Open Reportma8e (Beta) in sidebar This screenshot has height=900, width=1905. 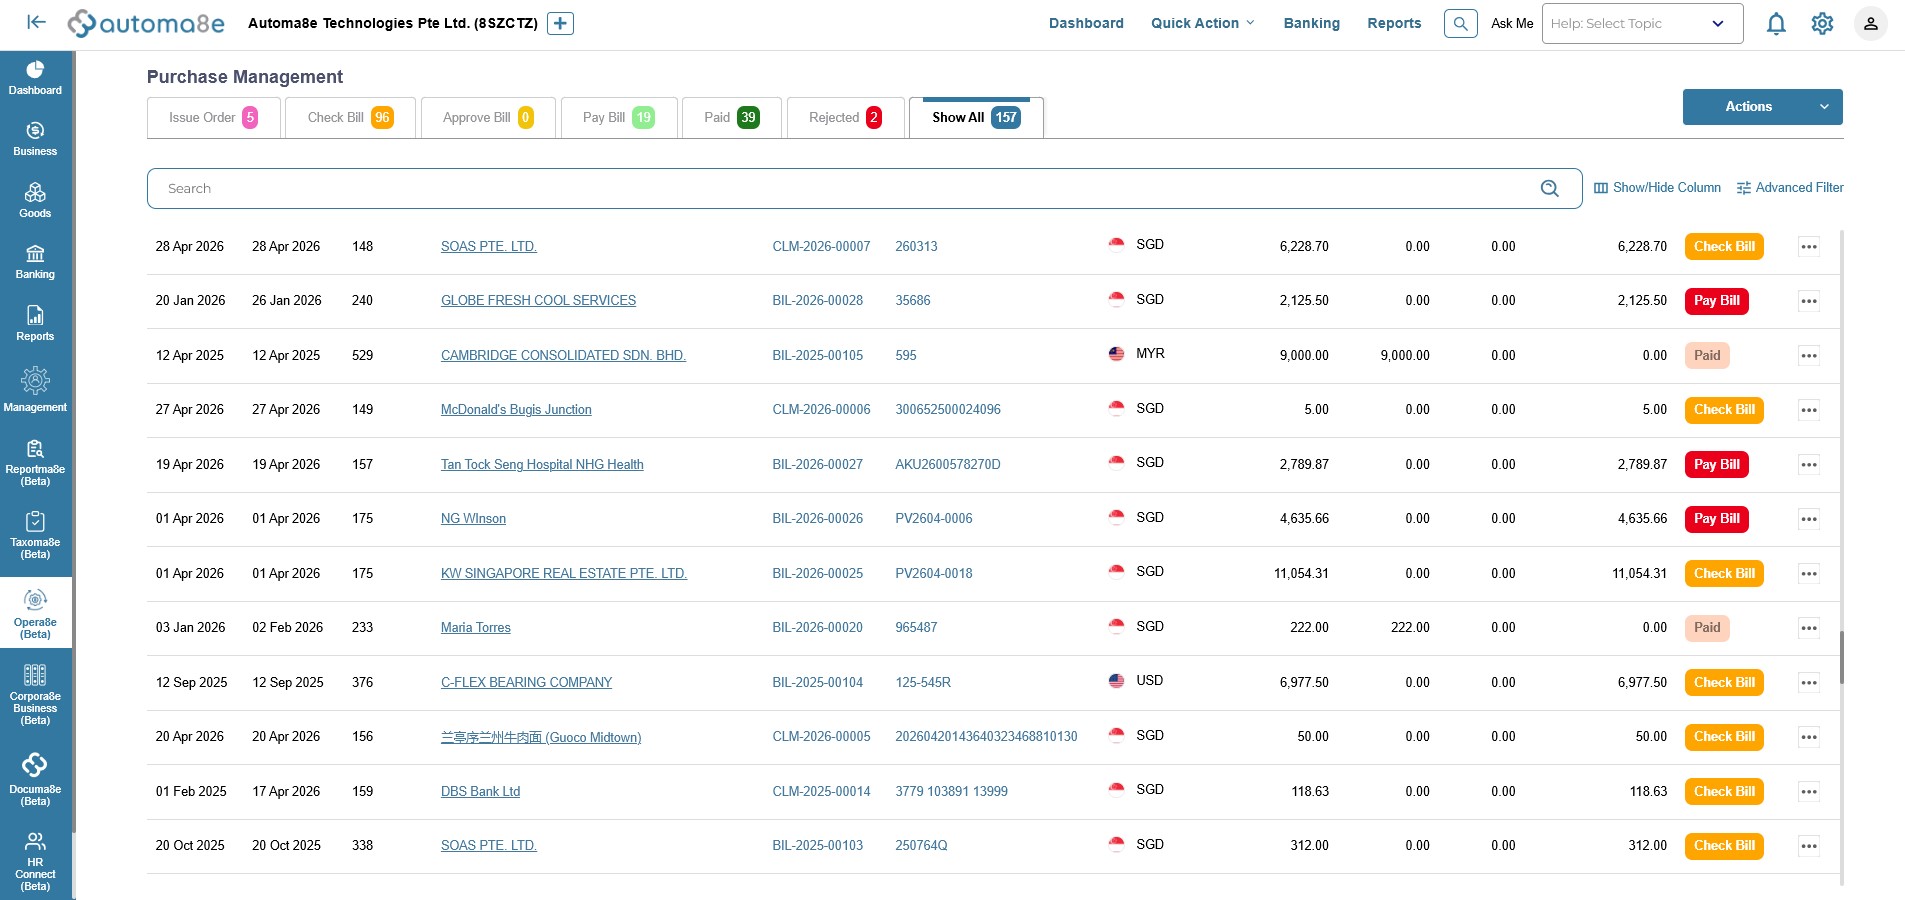point(35,462)
